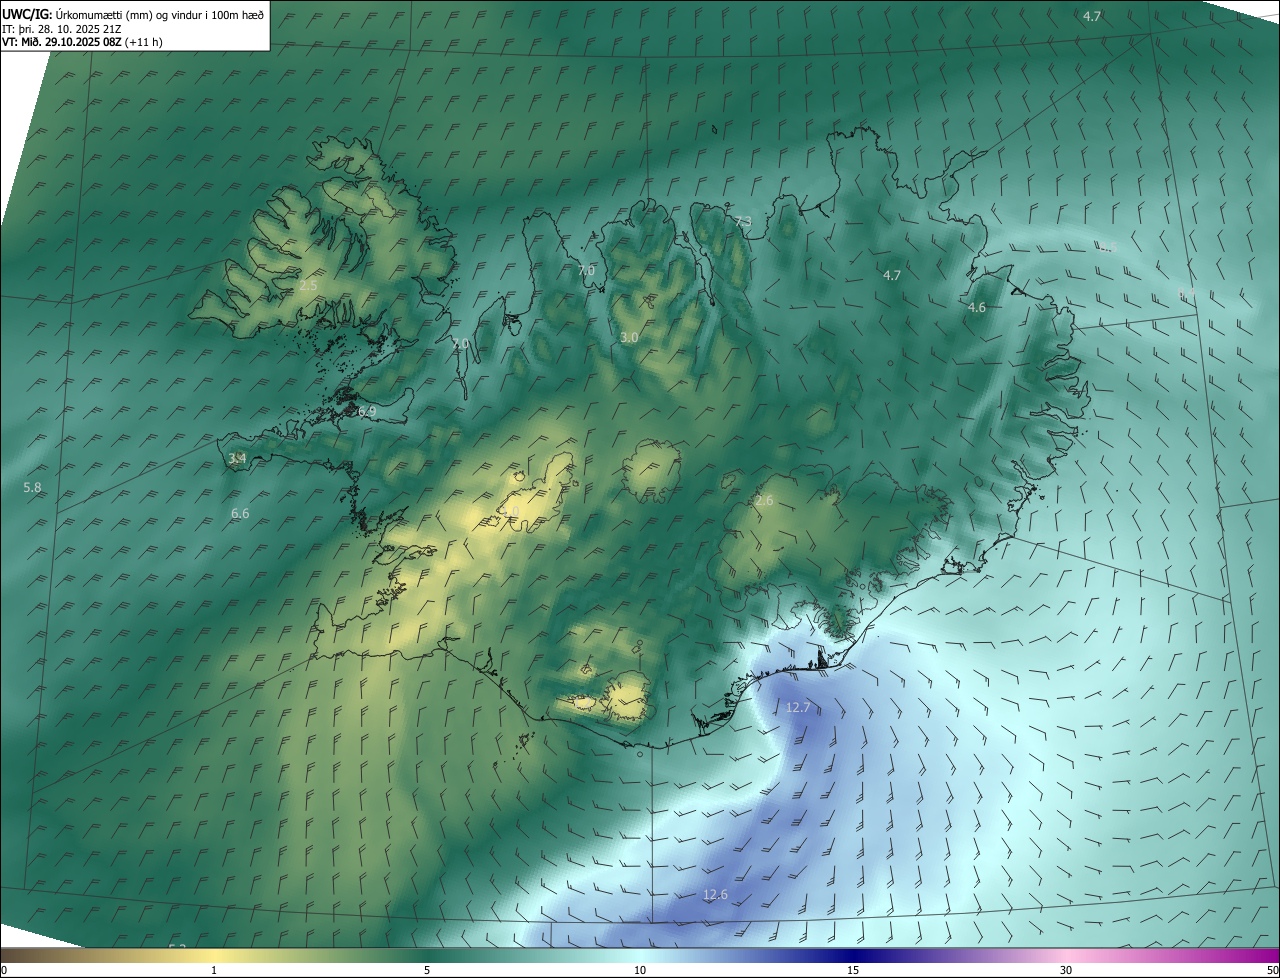Click the 30 tick on the color scale
1280x978 pixels.
tap(1066, 970)
